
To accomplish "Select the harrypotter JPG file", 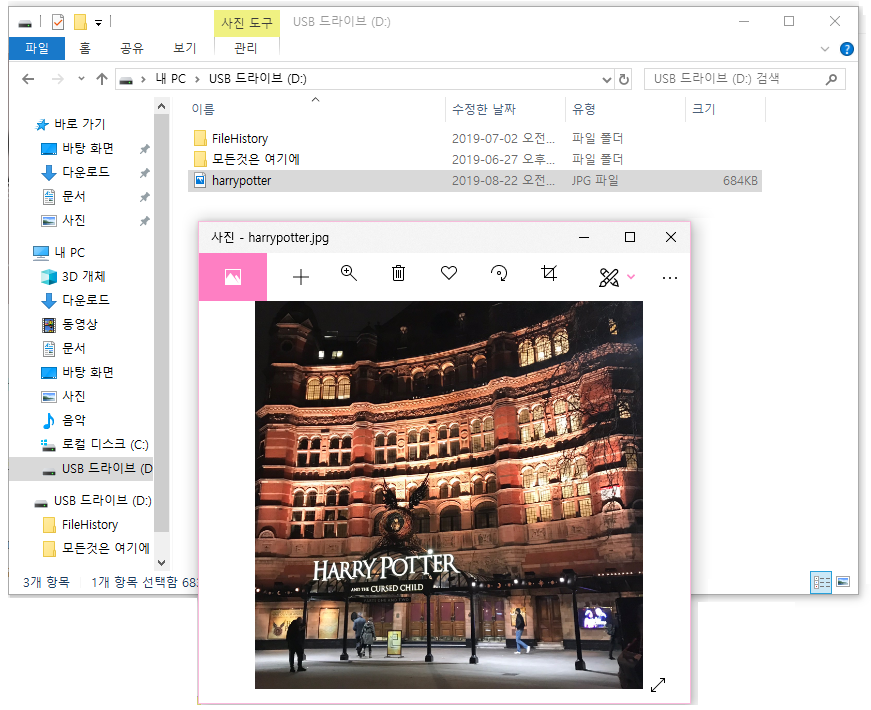I will (x=475, y=181).
